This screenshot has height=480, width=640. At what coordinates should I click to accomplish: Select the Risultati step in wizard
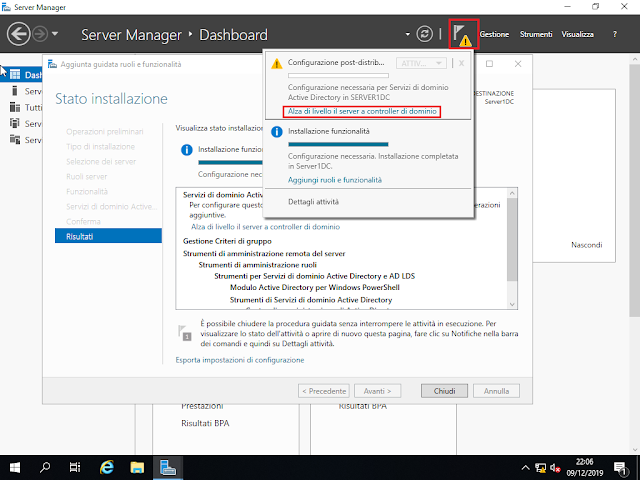click(x=108, y=236)
